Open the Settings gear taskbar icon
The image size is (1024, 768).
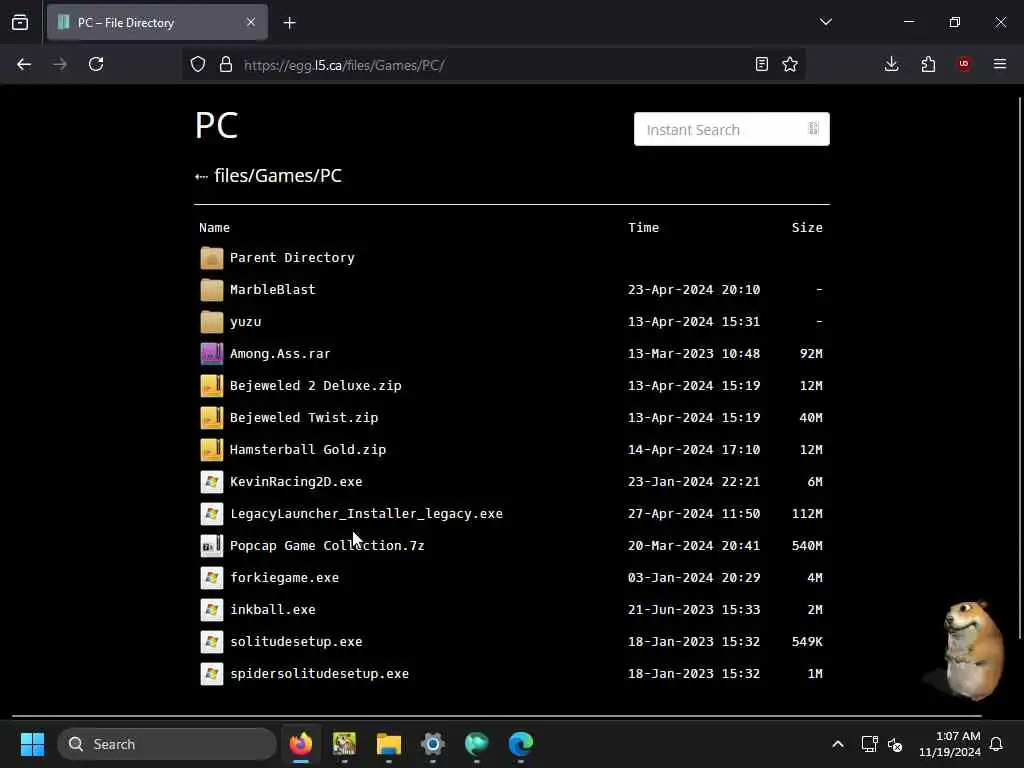point(432,744)
